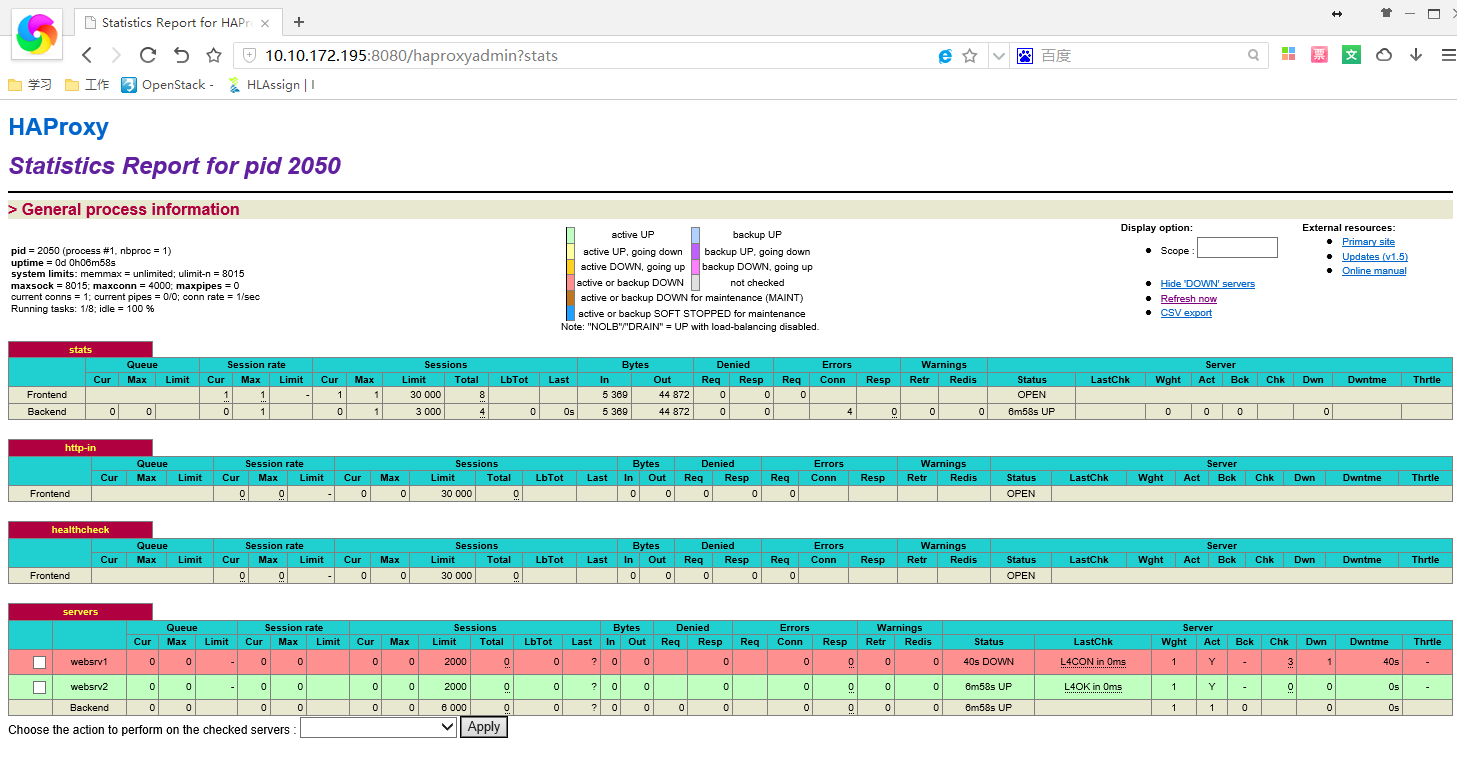This screenshot has width=1457, height=758.
Task: Open the 学习 bookmarks folder
Action: [30, 85]
